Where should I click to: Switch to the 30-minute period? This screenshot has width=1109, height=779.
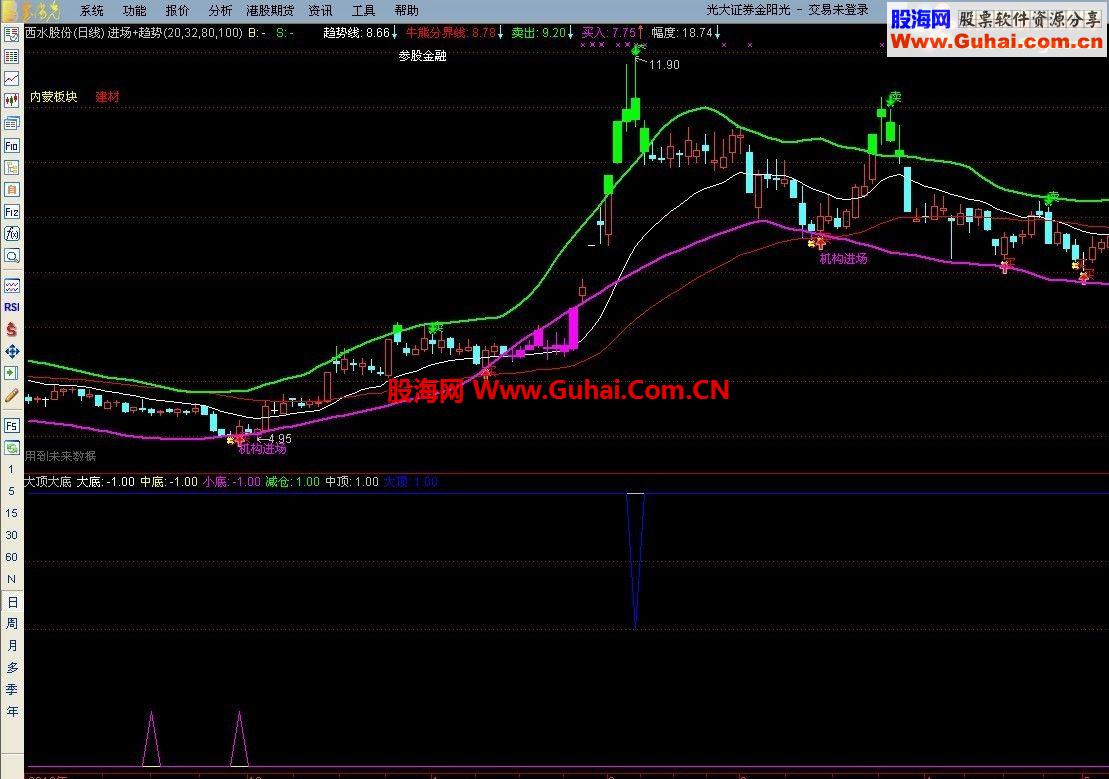[11, 535]
